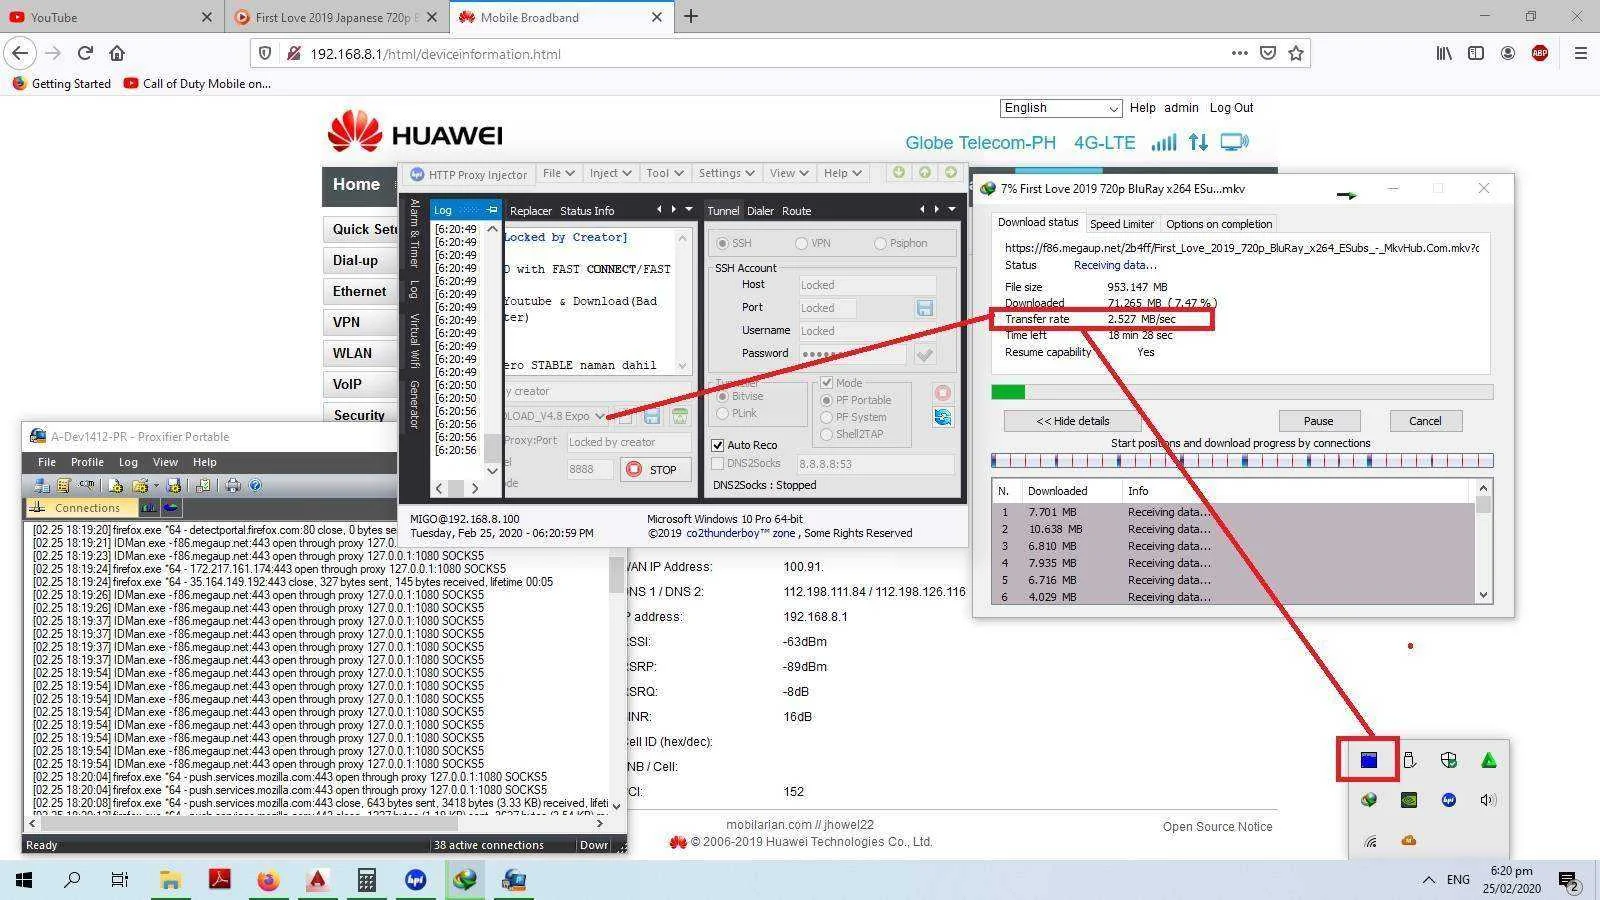
Task: Open the Calculator taskbar icon
Action: (366, 880)
